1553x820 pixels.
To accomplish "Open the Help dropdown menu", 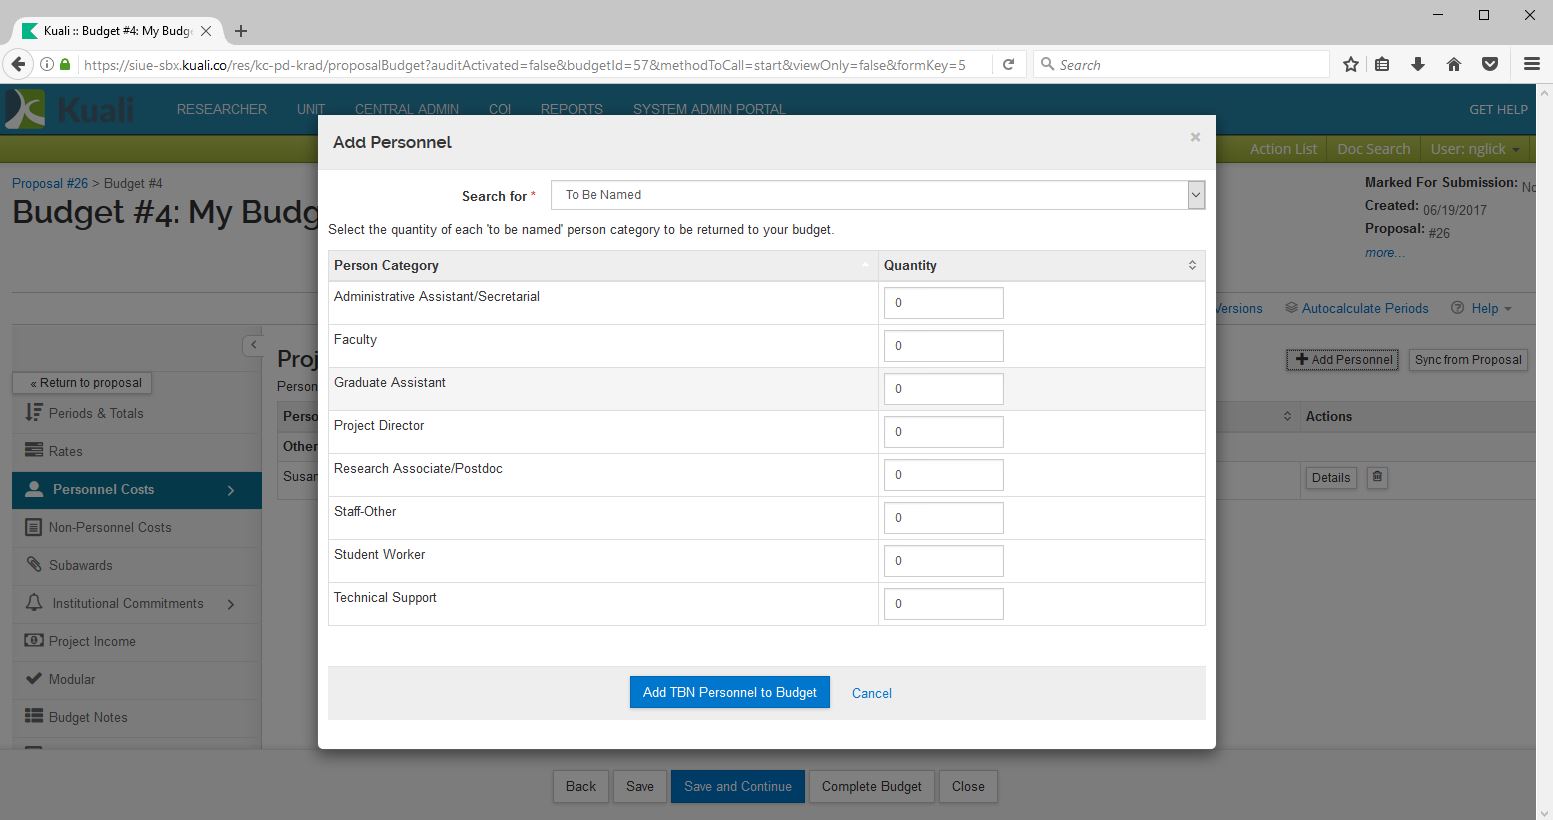I will [x=1482, y=308].
